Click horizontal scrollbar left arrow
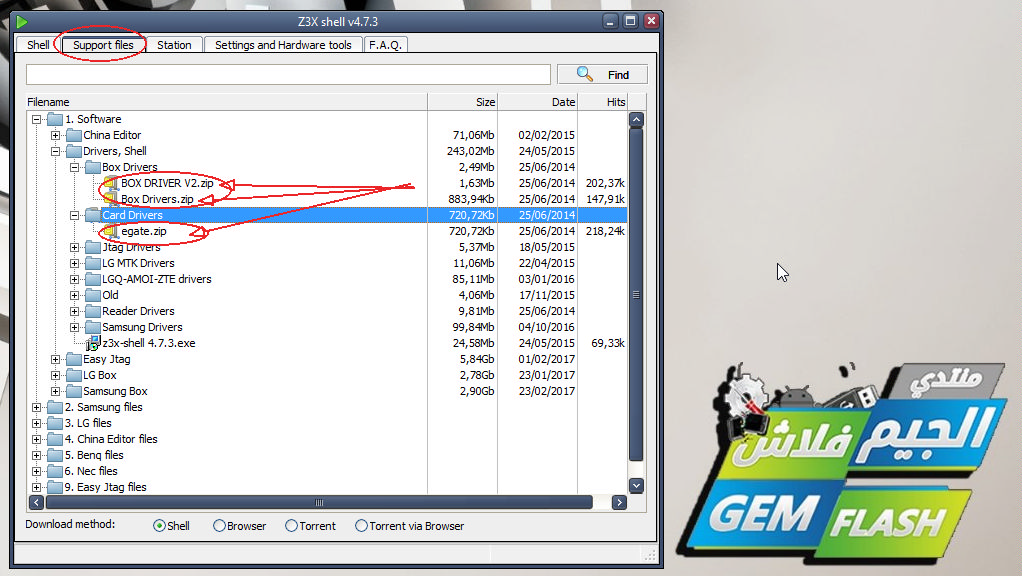The width and height of the screenshot is (1022, 576). coord(36,502)
